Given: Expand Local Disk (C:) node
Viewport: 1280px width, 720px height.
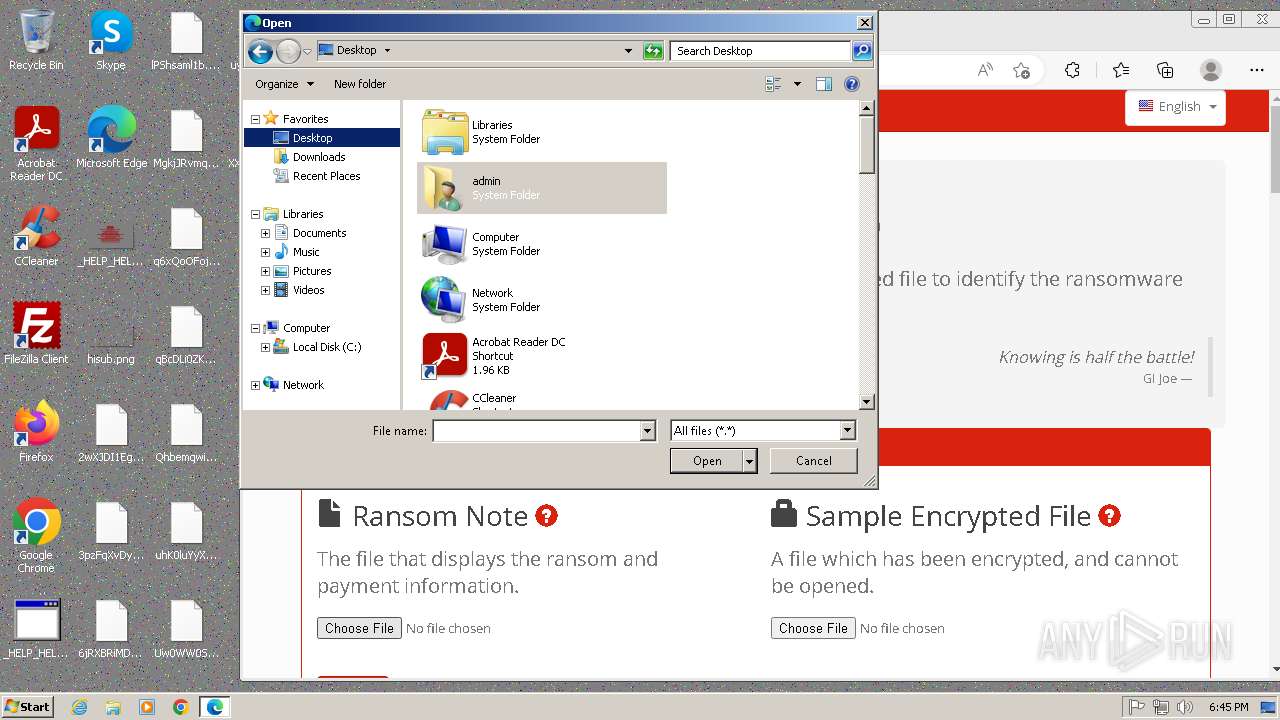Looking at the screenshot, I should click(265, 347).
